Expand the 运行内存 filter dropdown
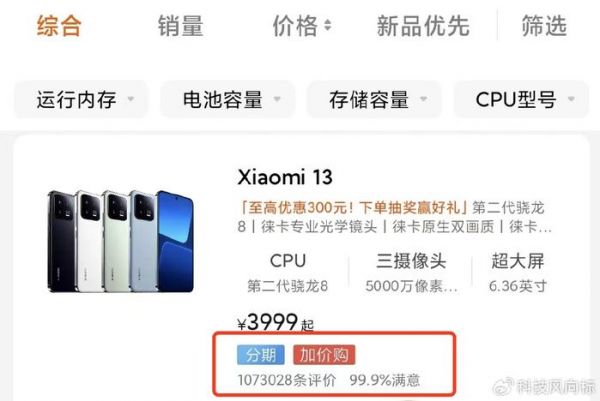 81,99
